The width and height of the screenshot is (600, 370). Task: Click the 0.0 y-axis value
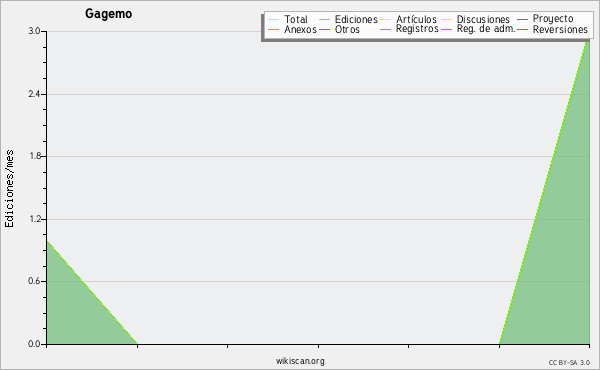34,344
